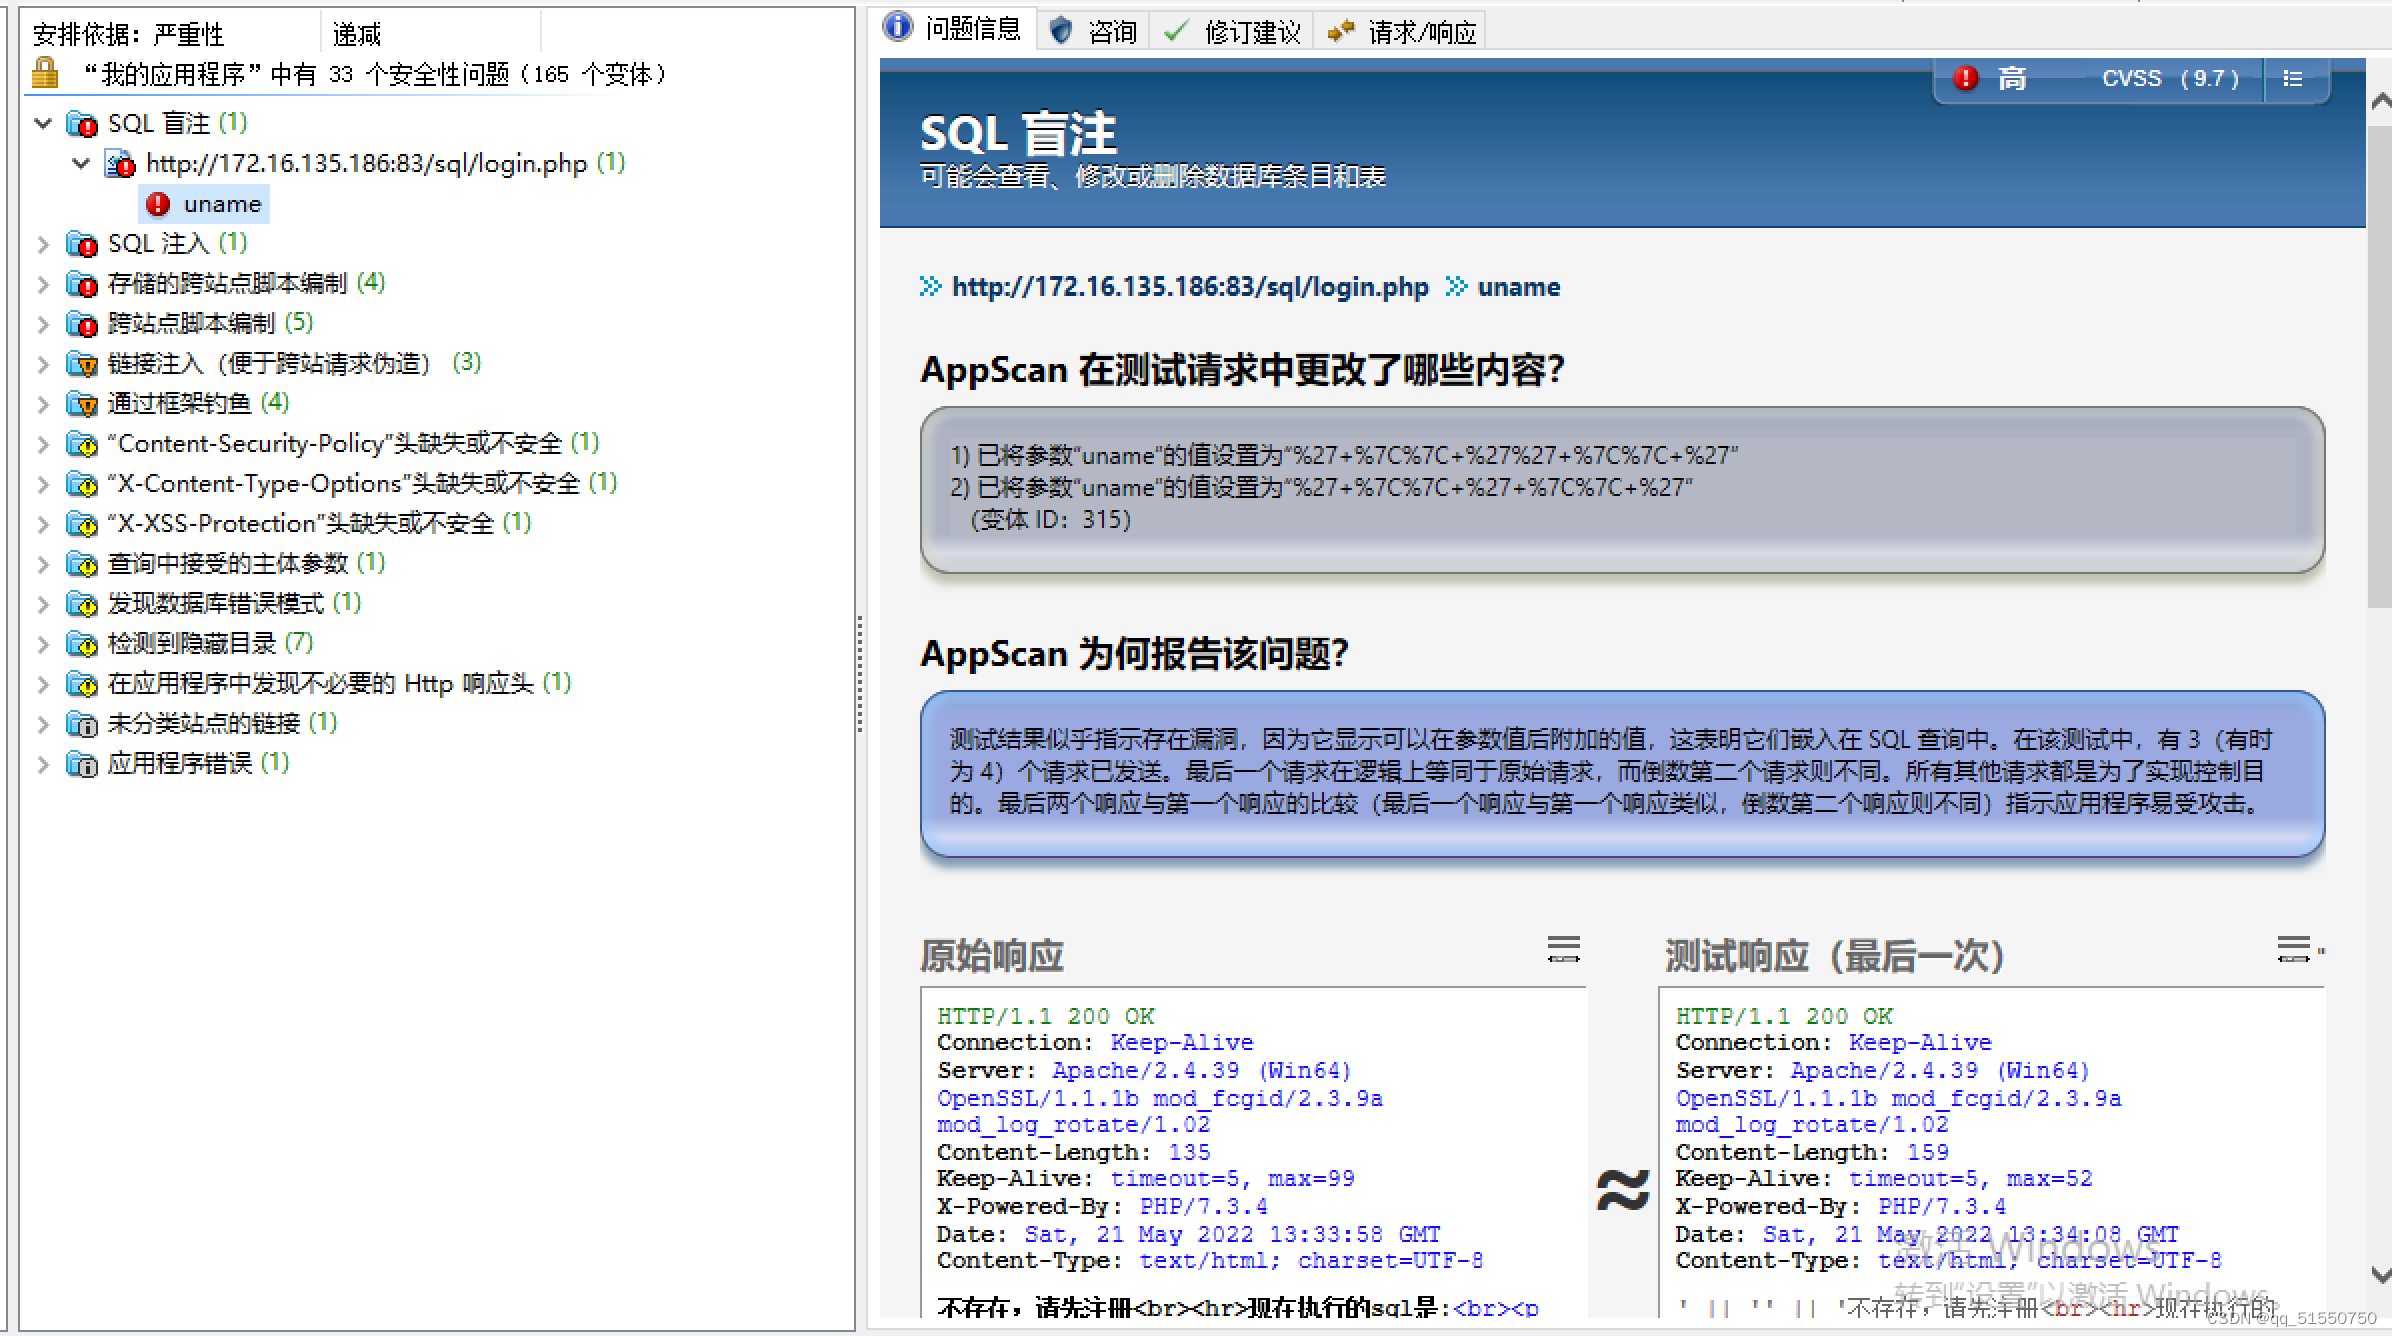Expand the 应用程序错误 tree node
The image size is (2392, 1336).
43,764
